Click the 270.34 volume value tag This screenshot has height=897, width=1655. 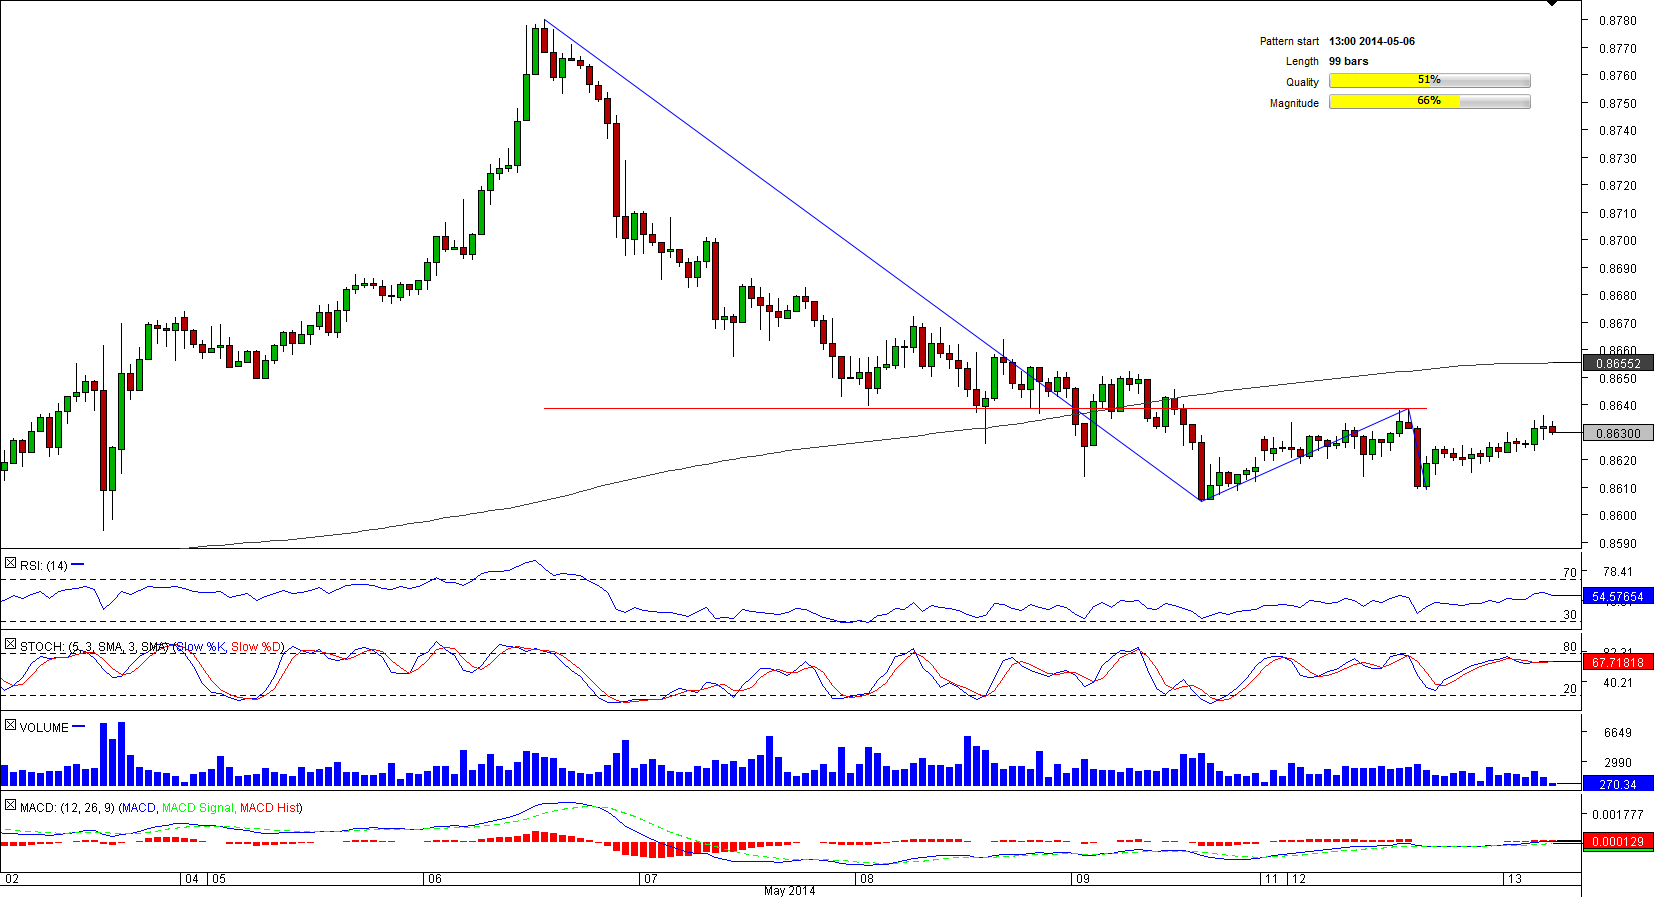[1617, 785]
